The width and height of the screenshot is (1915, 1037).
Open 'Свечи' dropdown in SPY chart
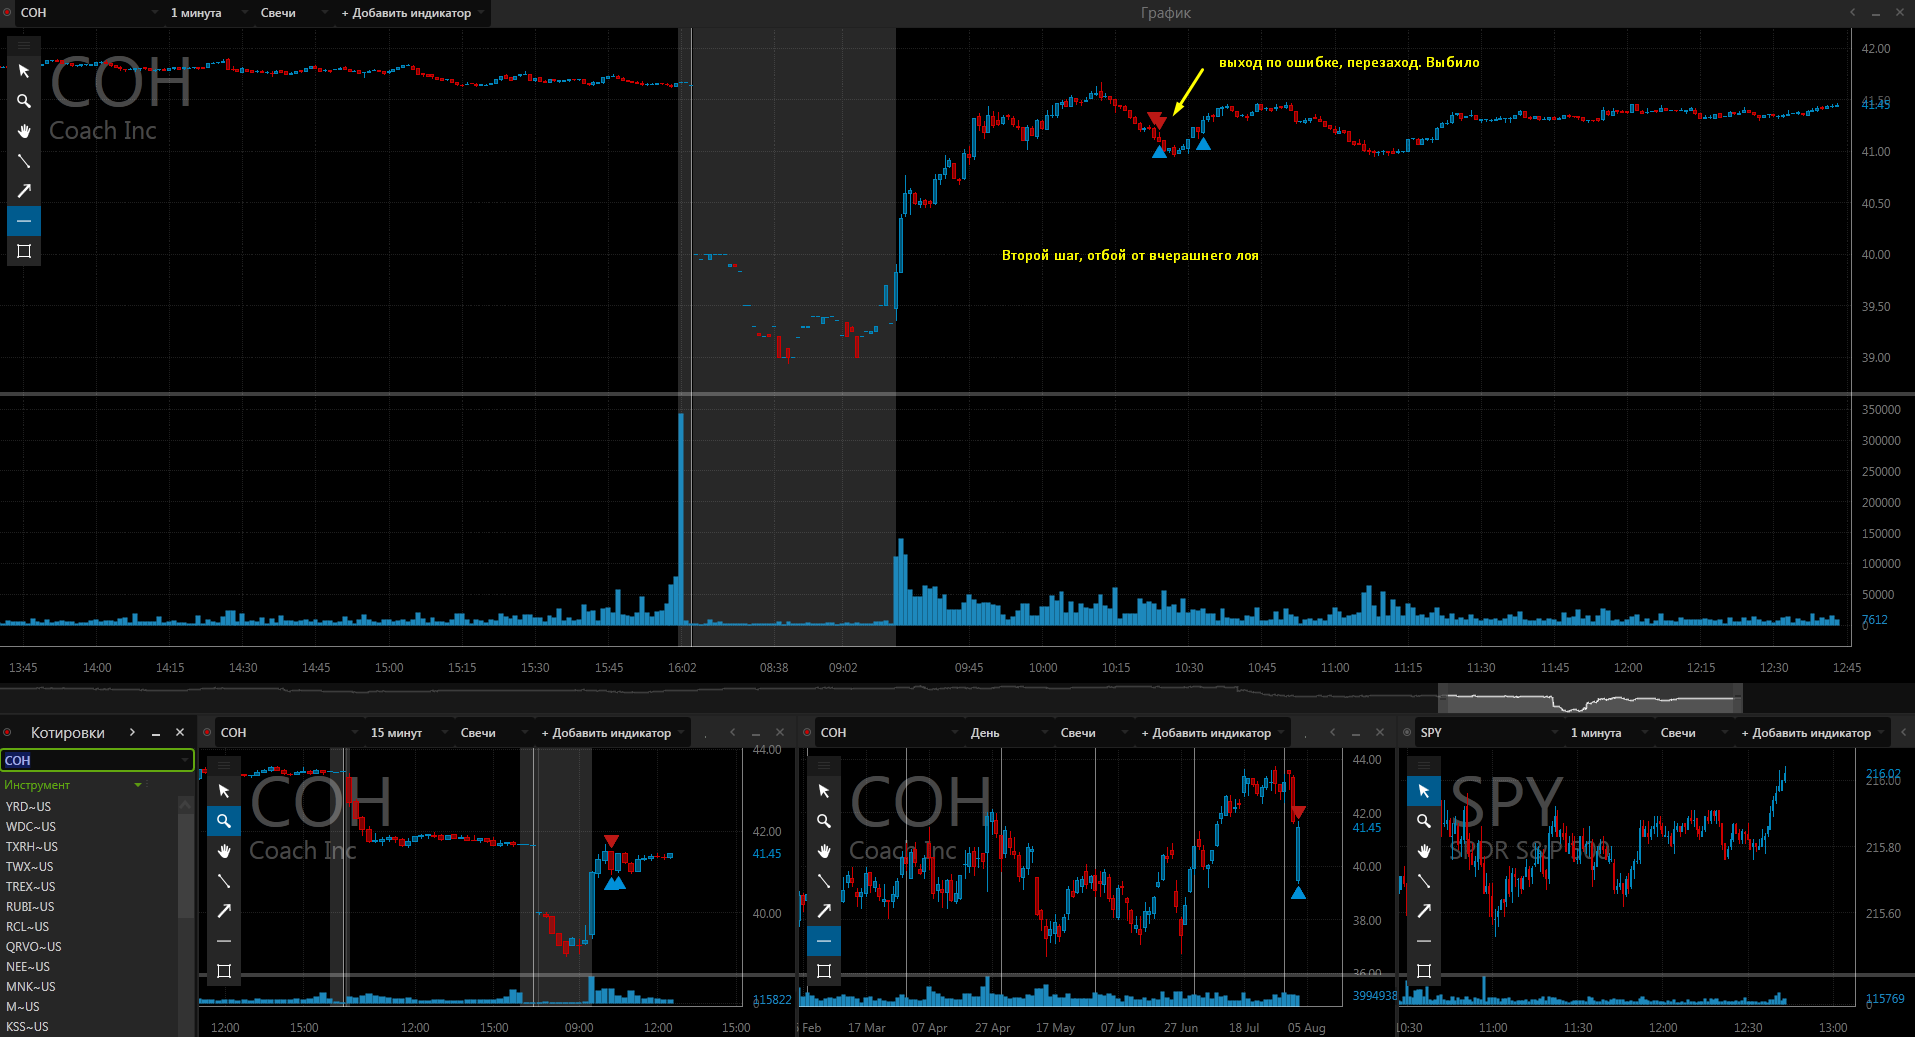1693,733
